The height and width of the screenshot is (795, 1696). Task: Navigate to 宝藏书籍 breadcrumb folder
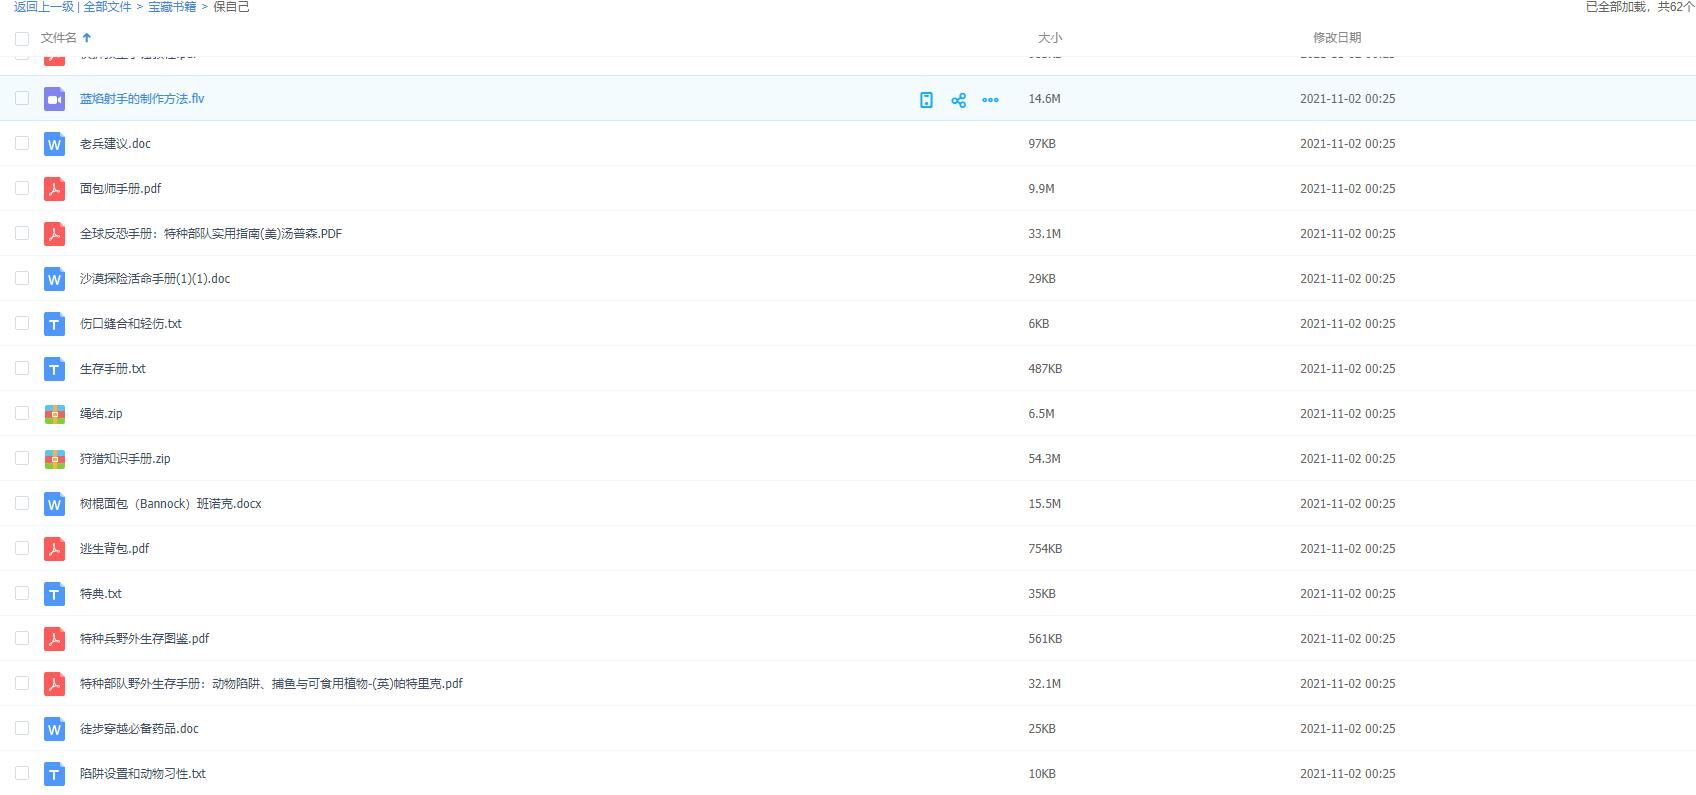point(172,7)
